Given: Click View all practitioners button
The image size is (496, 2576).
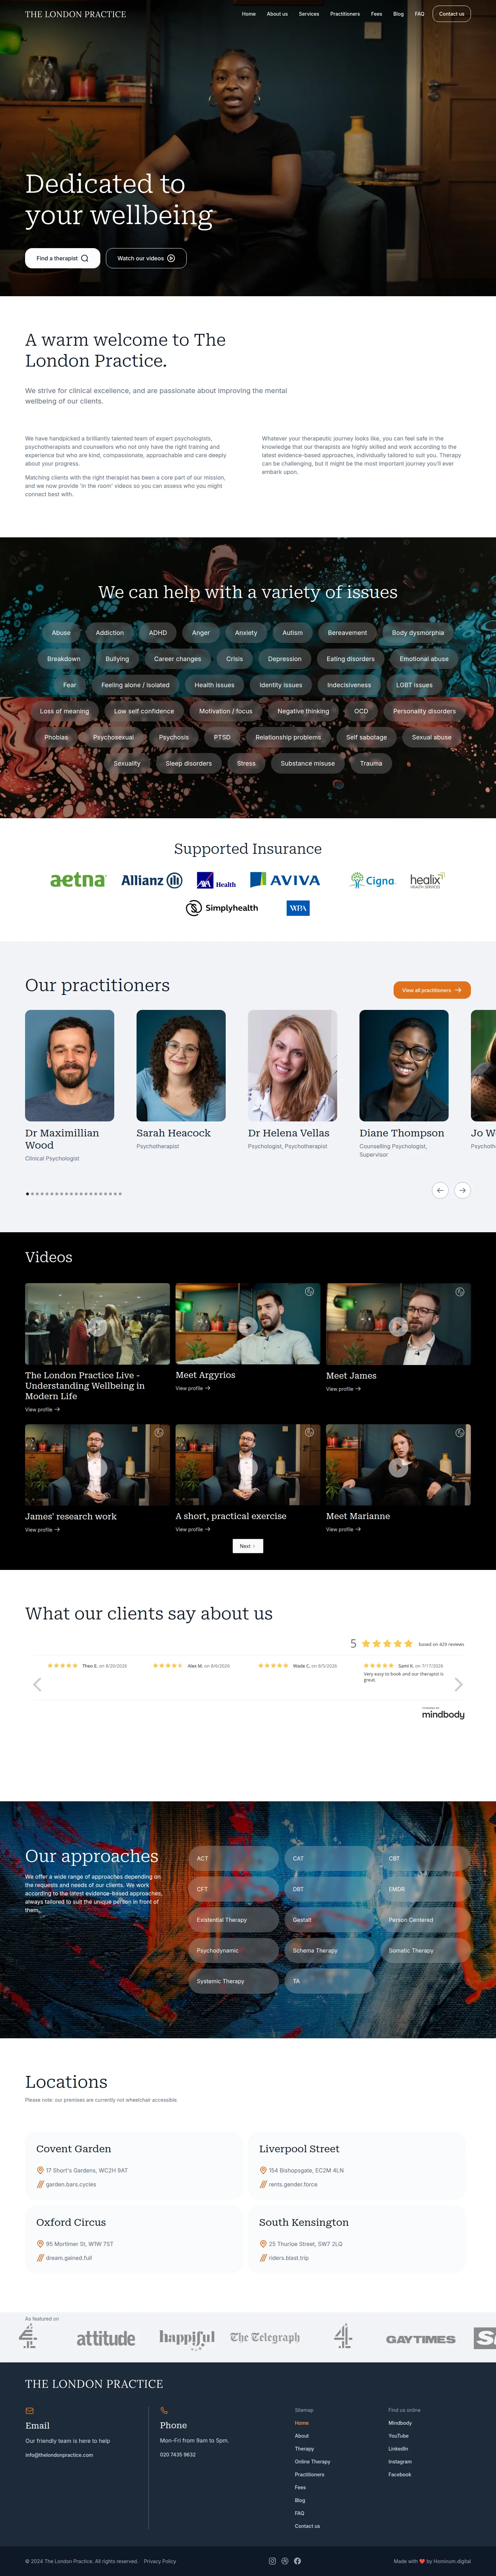Looking at the screenshot, I should tap(432, 990).
